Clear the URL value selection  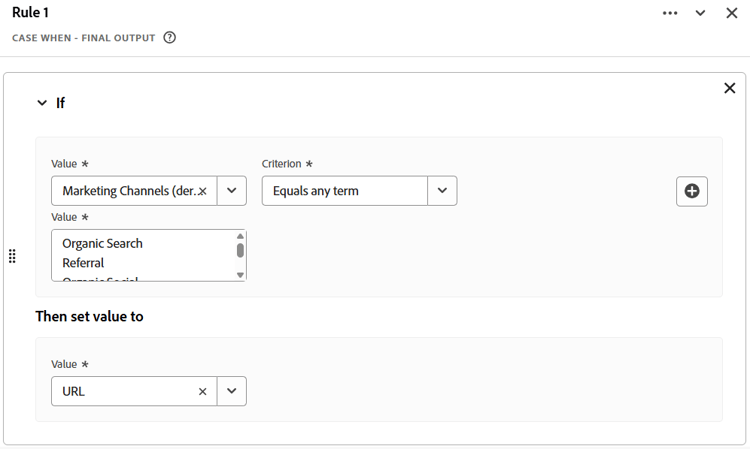(x=203, y=391)
